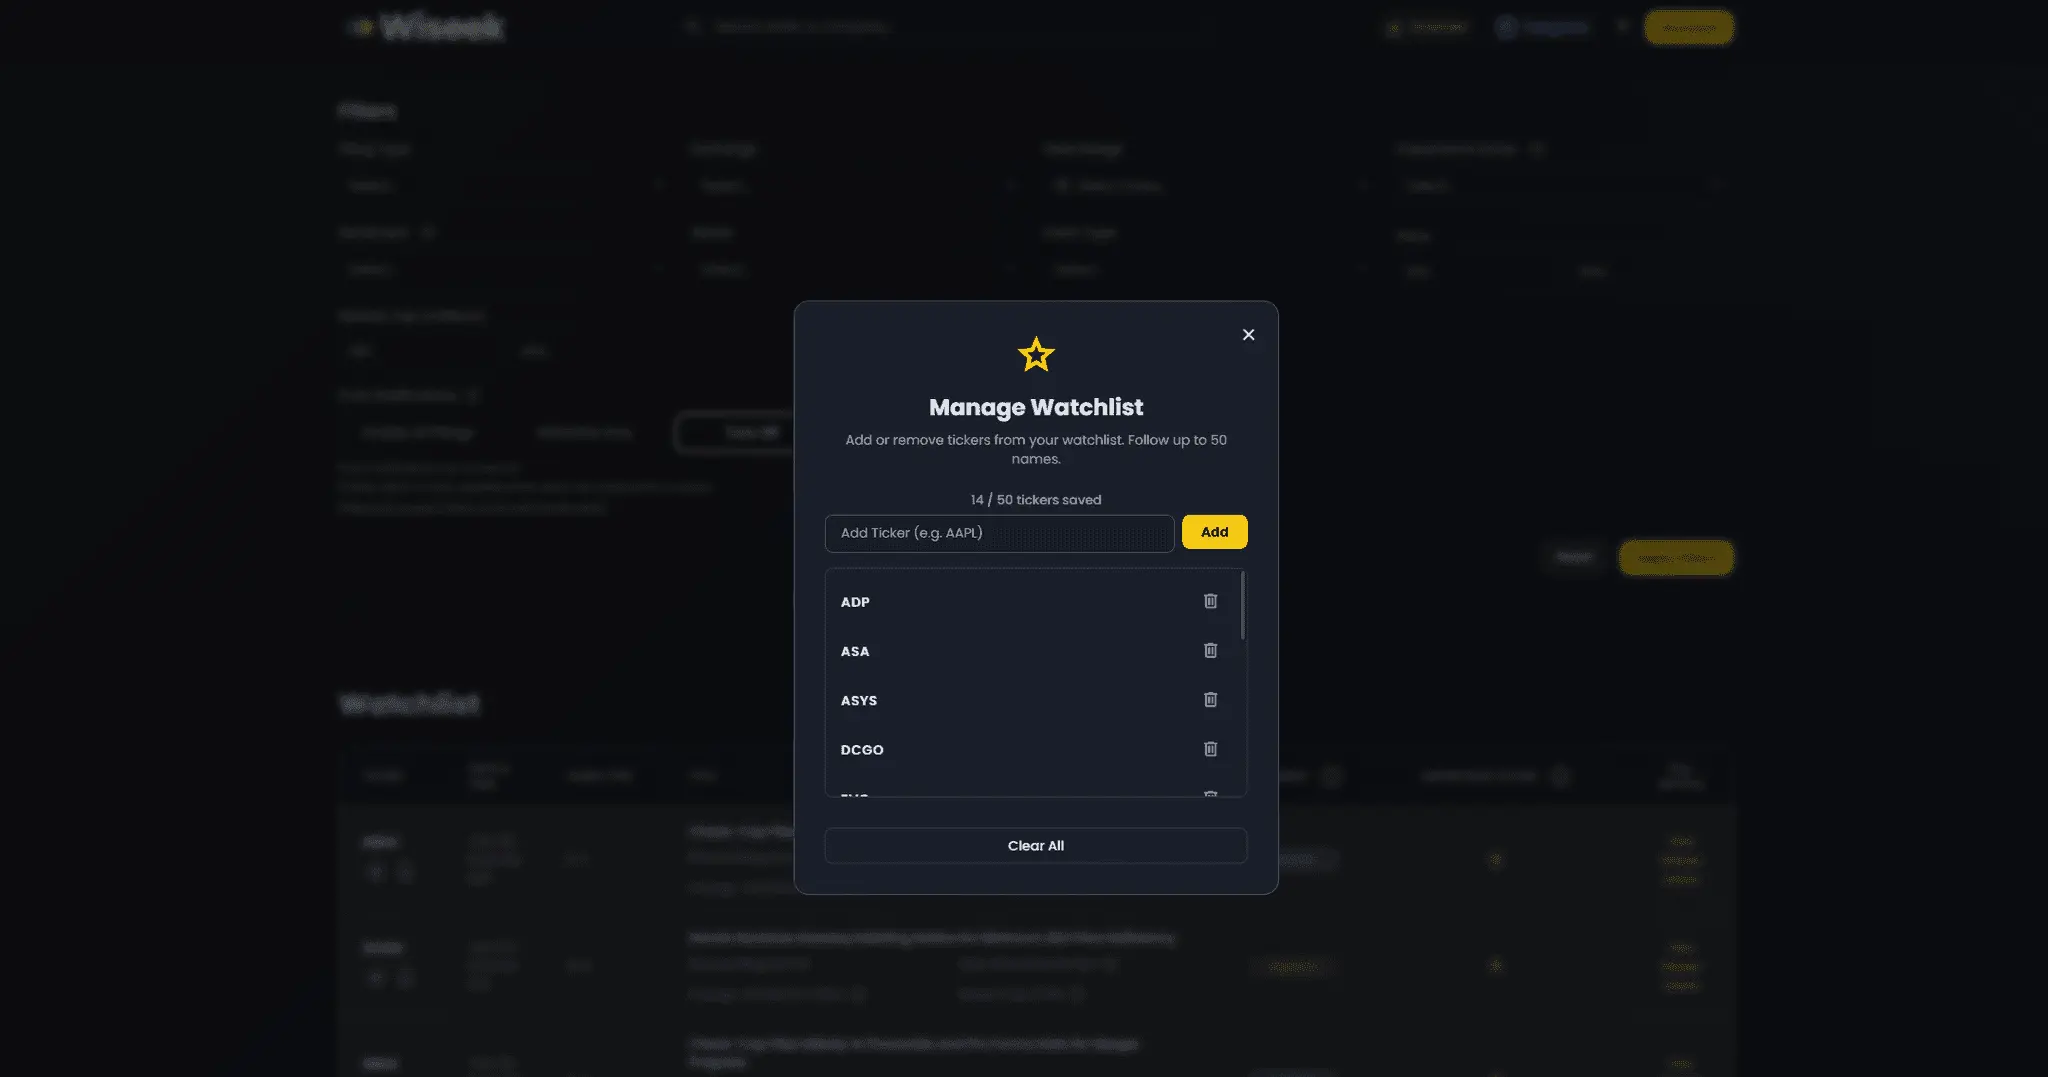Screen dimensions: 2048x1077
Task: Delete ADP from the watchlist
Action: click(1210, 601)
